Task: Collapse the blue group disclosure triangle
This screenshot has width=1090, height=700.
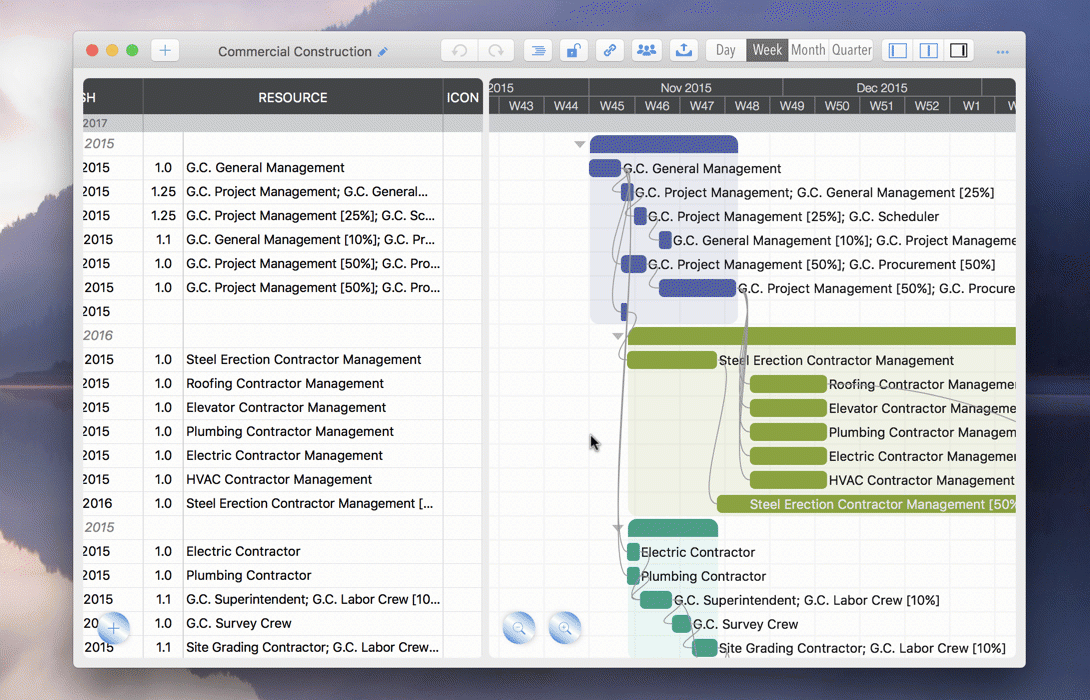Action: (580, 145)
